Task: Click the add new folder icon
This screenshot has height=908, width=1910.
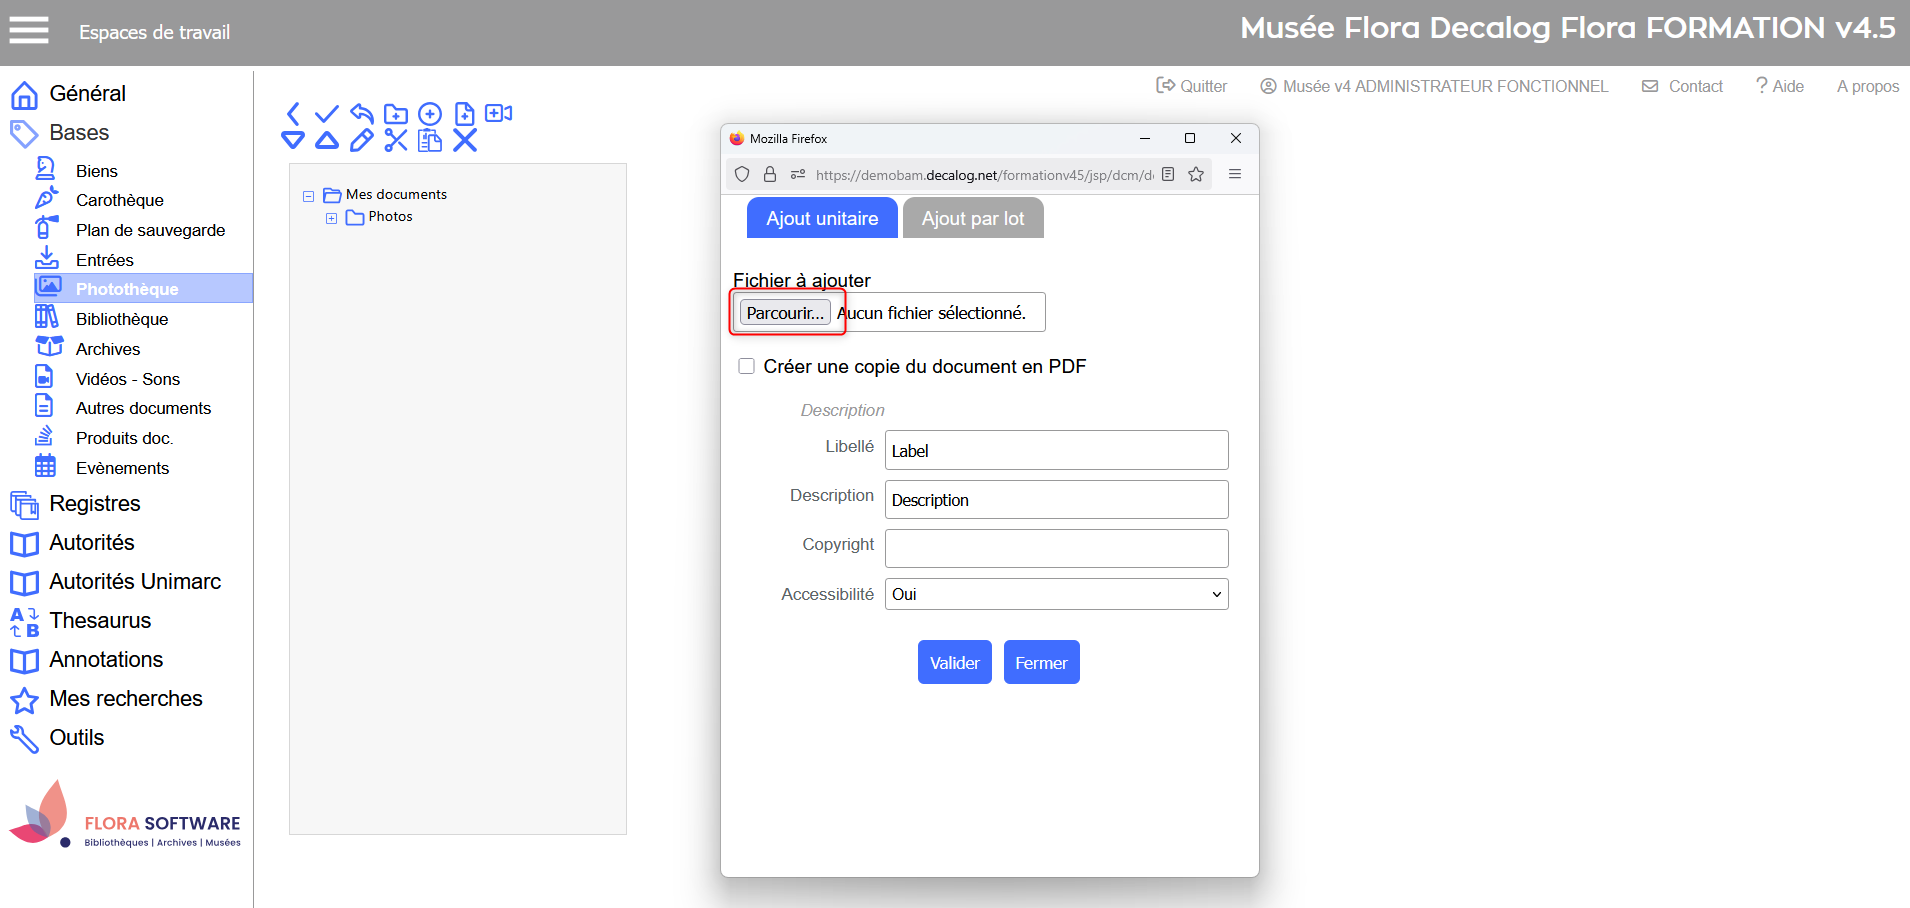Action: 396,114
